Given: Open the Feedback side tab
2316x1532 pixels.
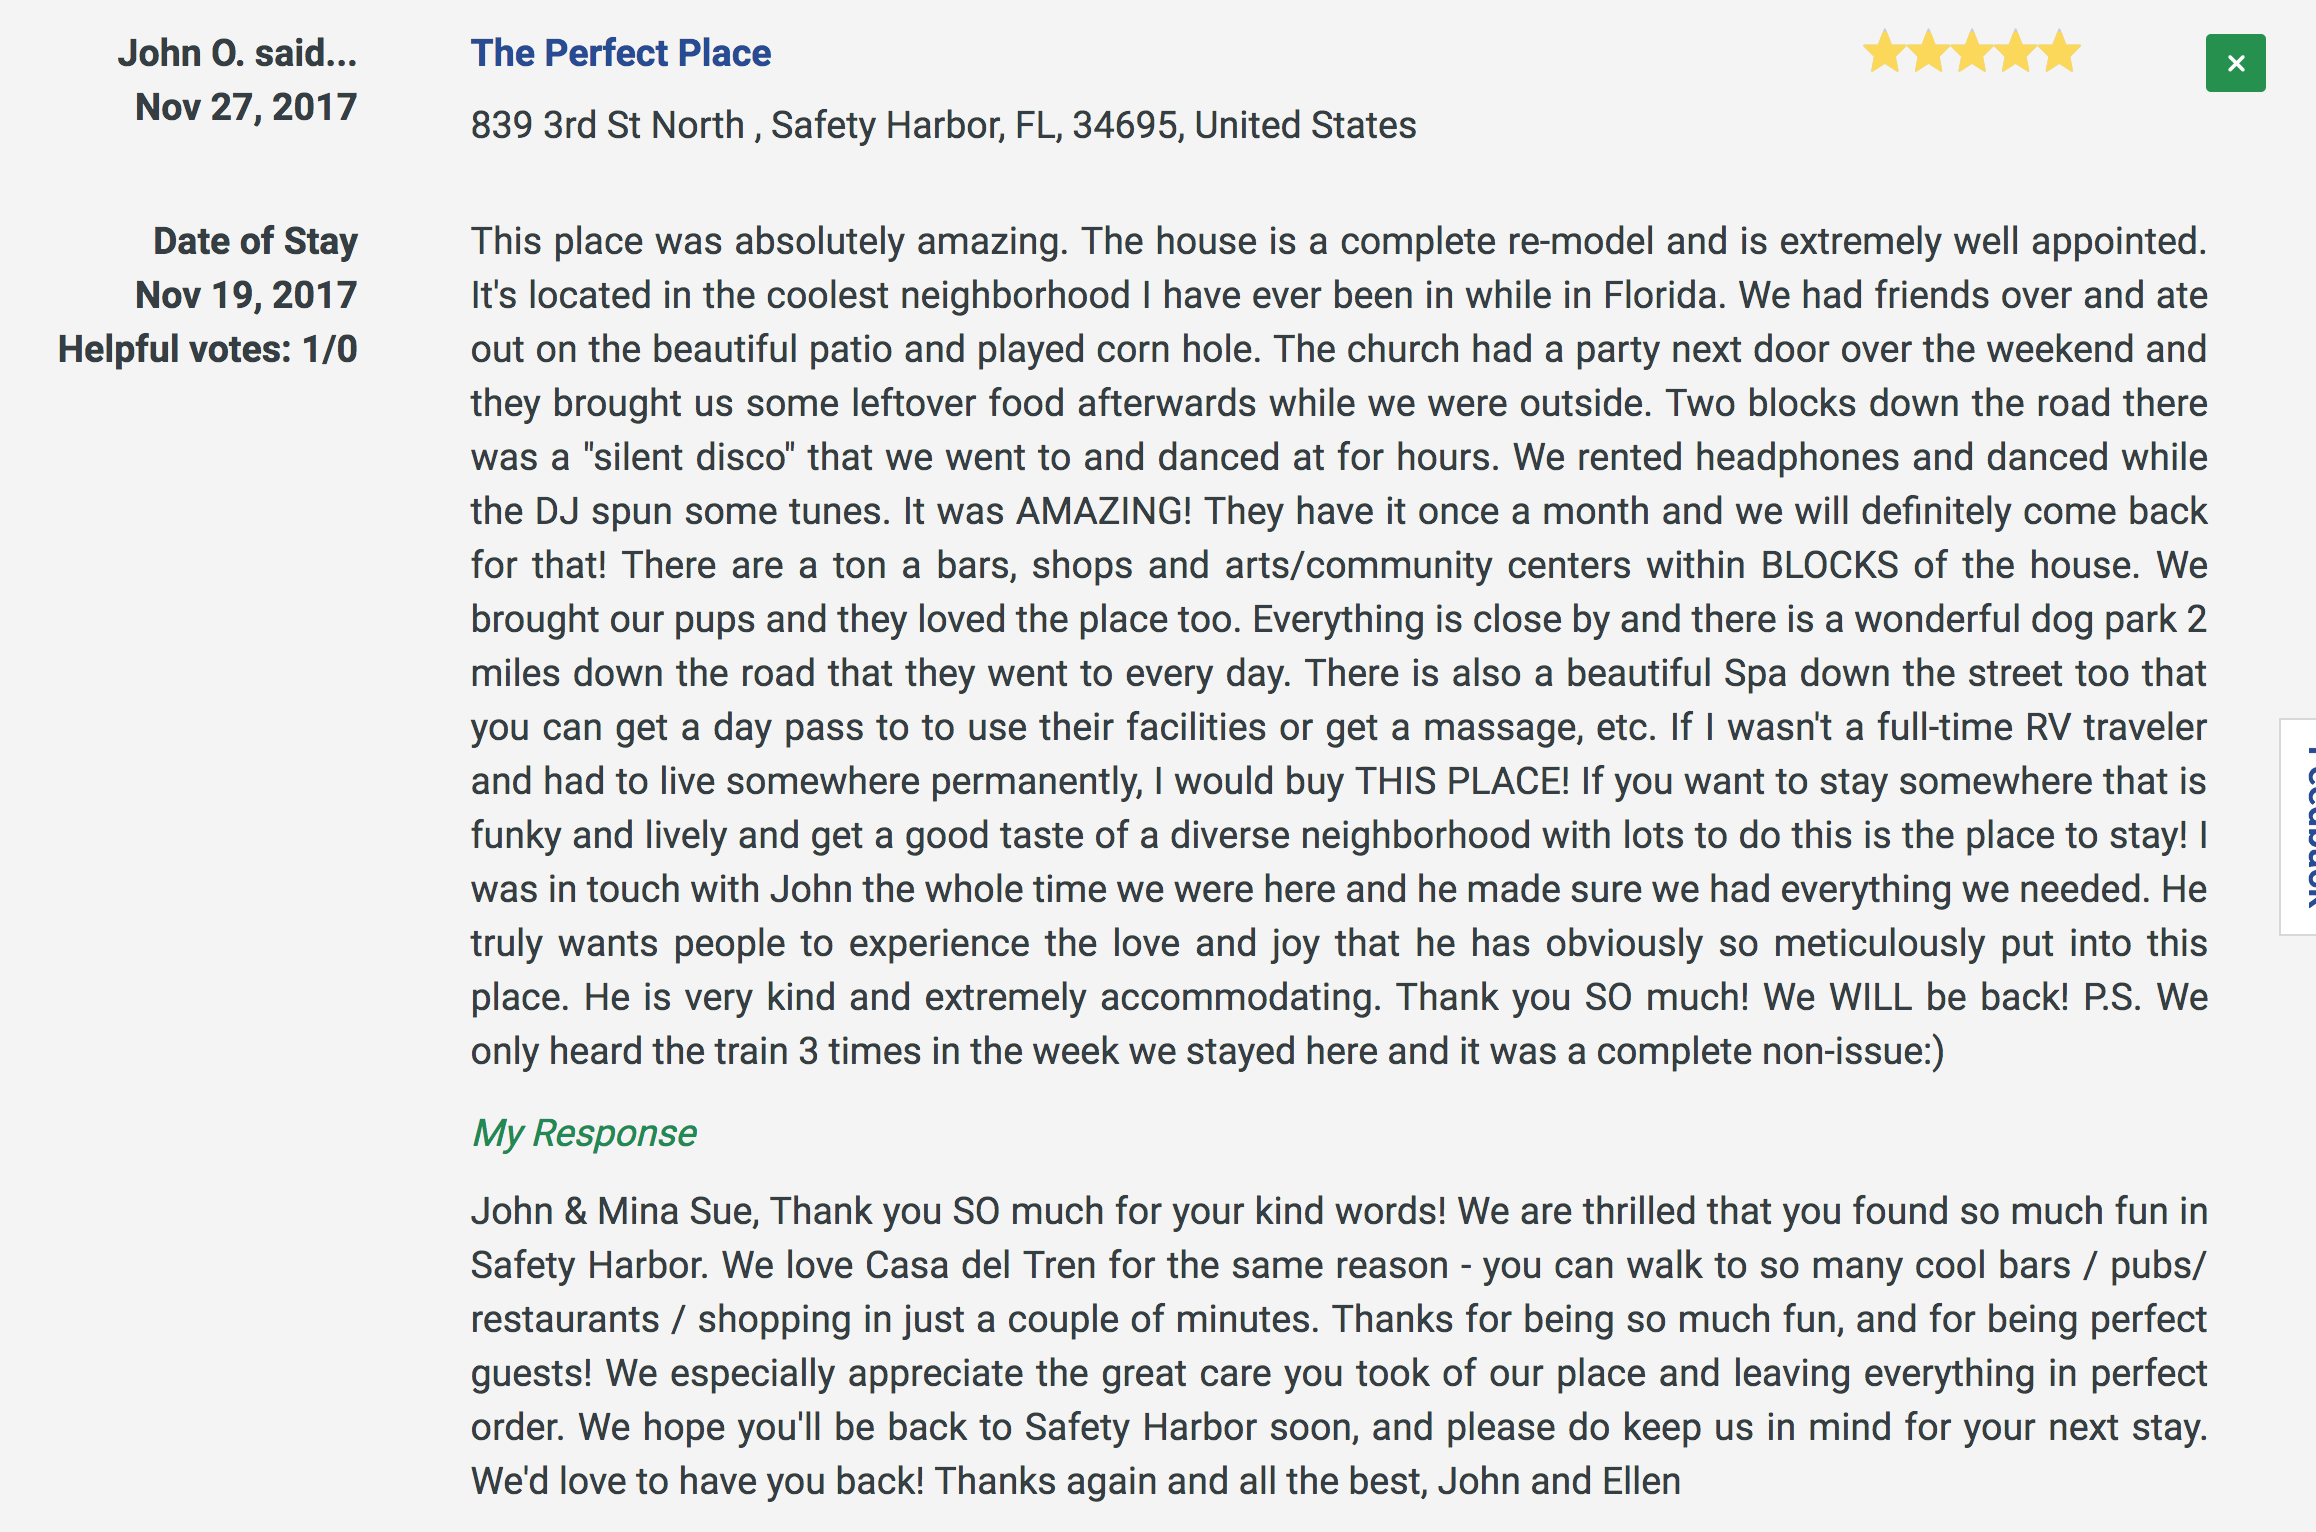Looking at the screenshot, I should point(2299,826).
